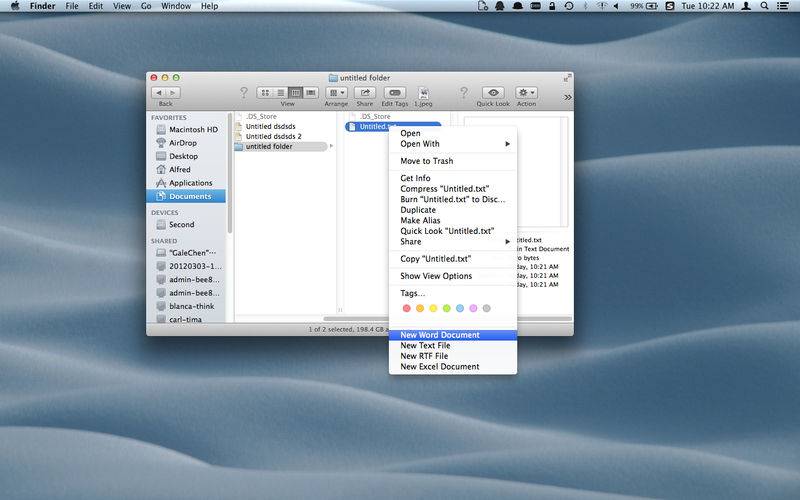Enter full screen with the window arrow icon
800x500 pixels.
pyautogui.click(x=567, y=78)
